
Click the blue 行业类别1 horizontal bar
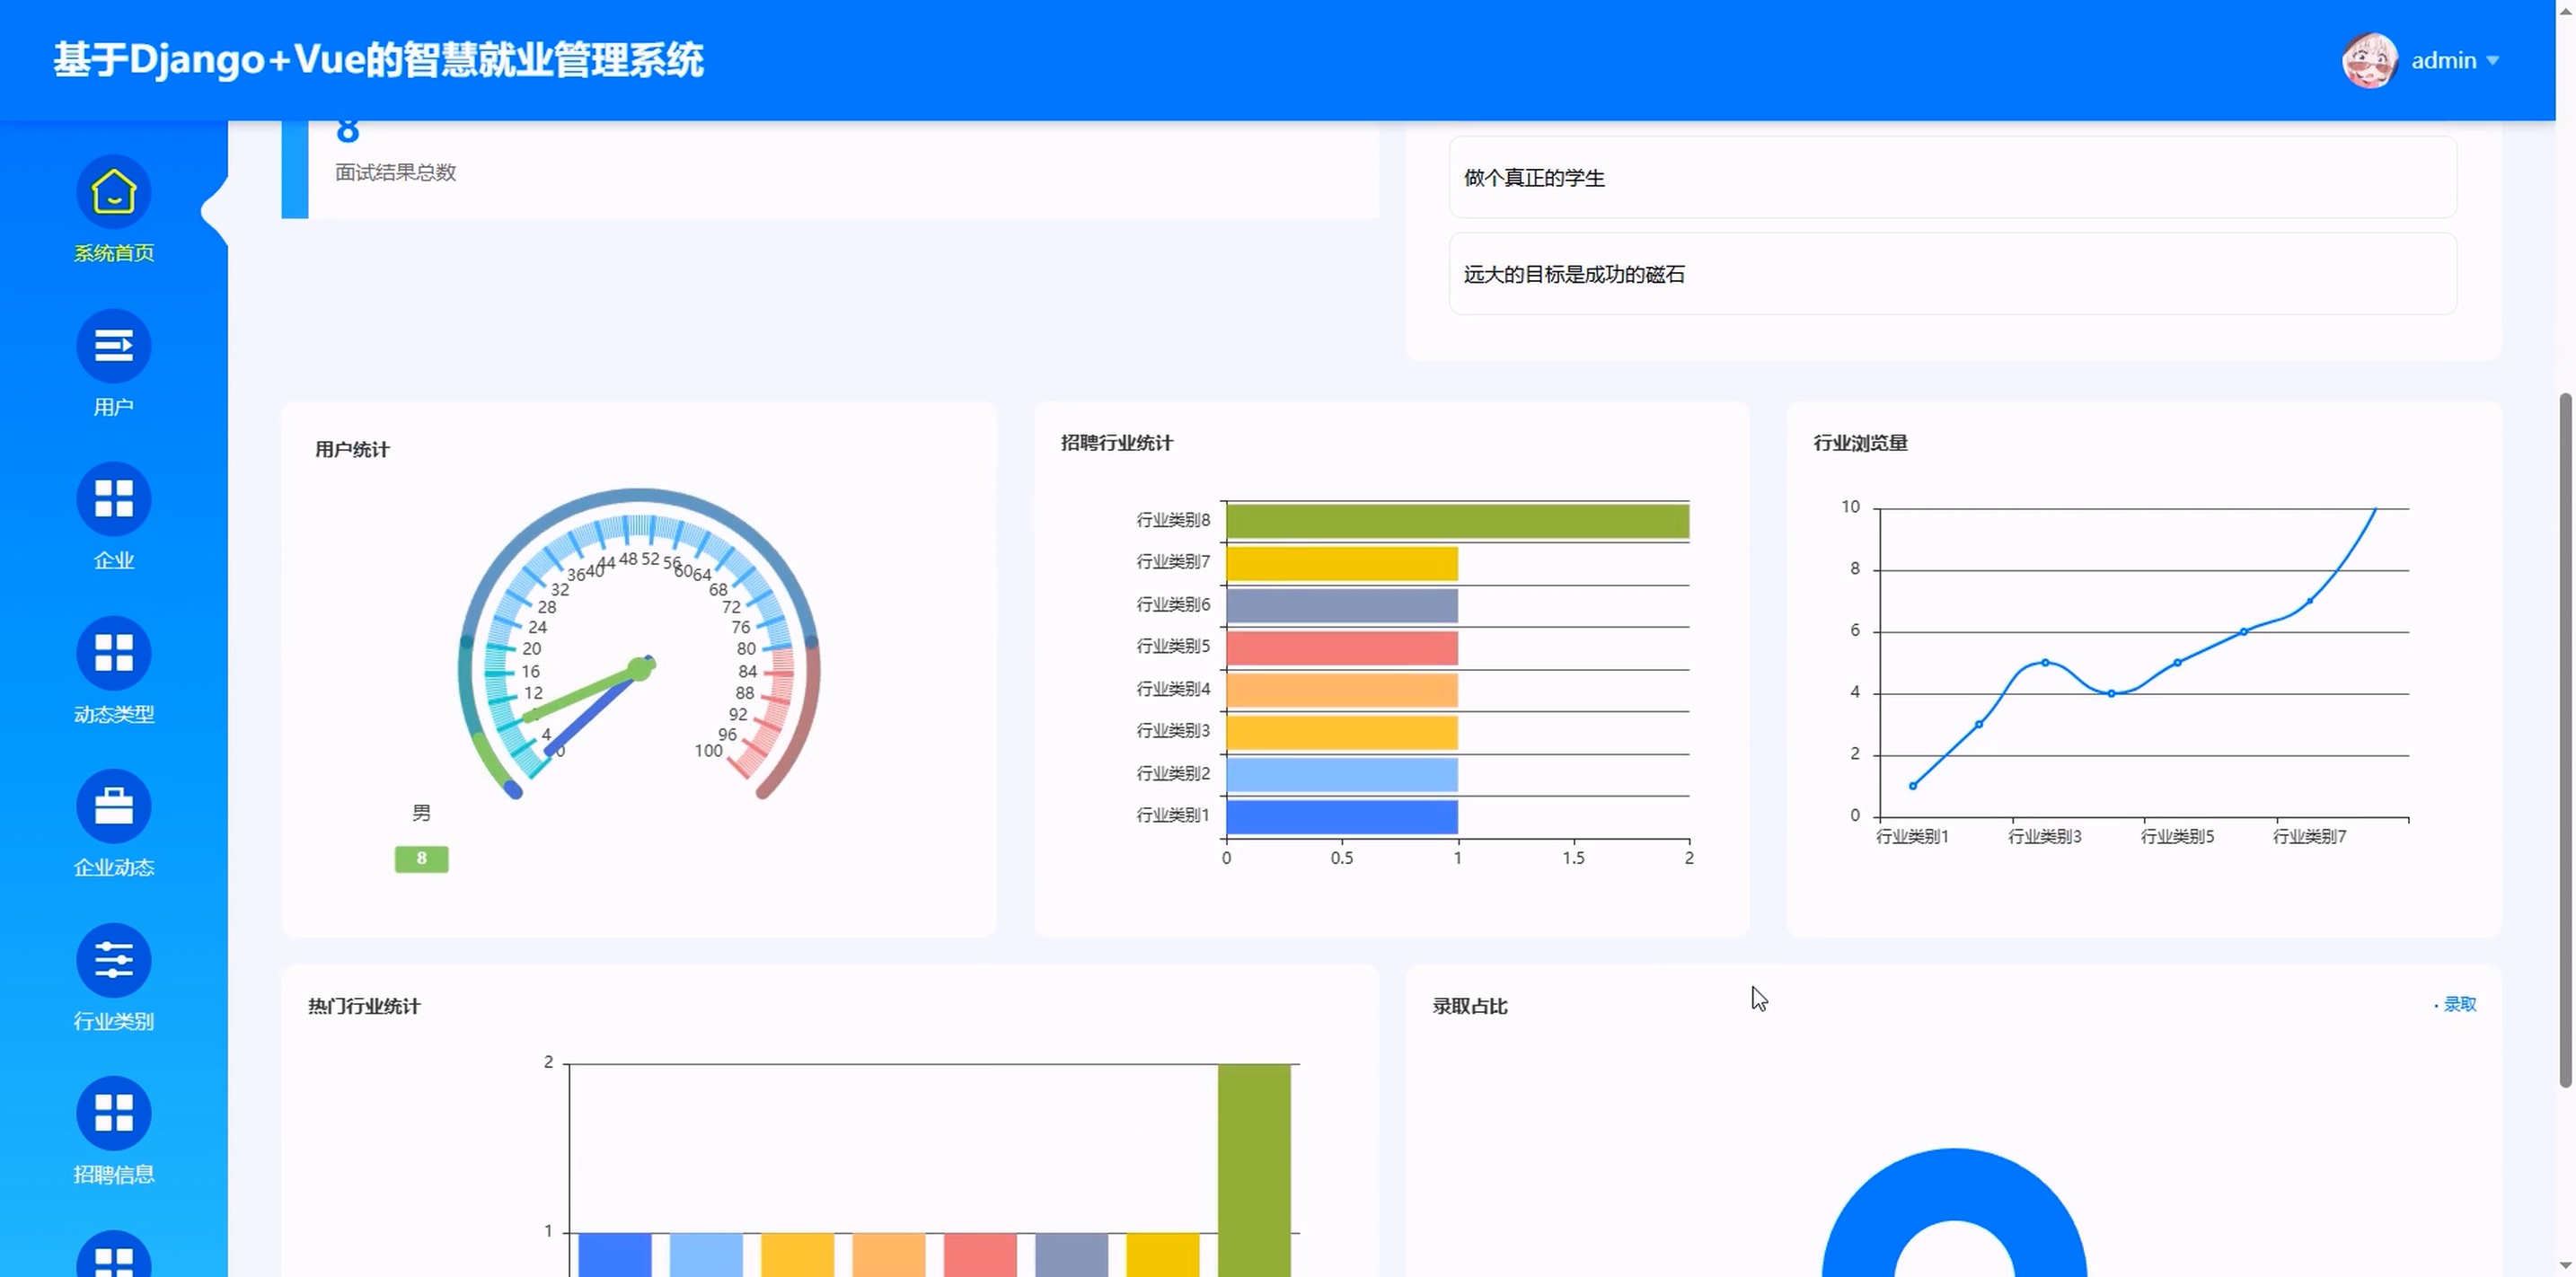pyautogui.click(x=1341, y=816)
